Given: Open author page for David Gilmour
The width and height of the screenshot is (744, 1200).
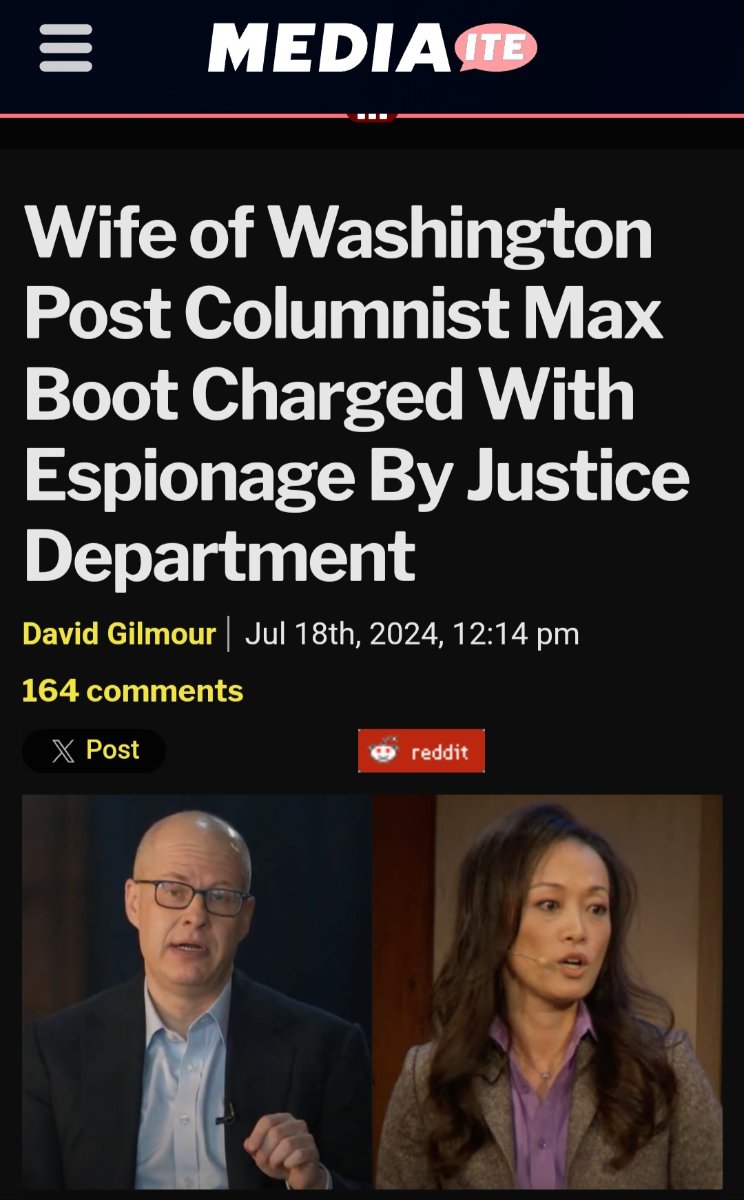Looking at the screenshot, I should pos(119,634).
